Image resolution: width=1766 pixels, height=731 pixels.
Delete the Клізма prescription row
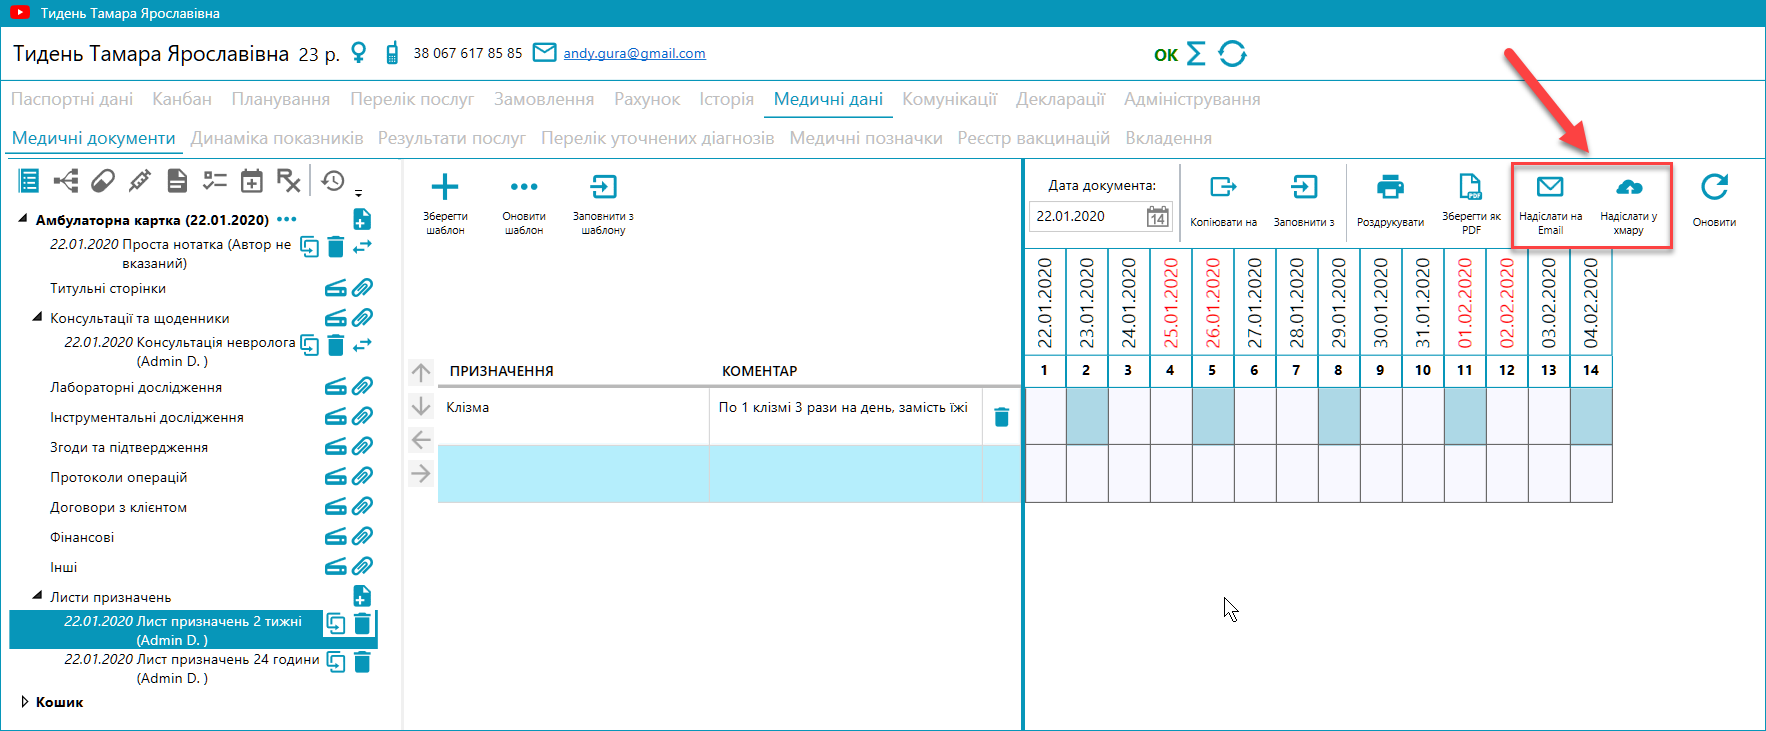tap(1001, 417)
